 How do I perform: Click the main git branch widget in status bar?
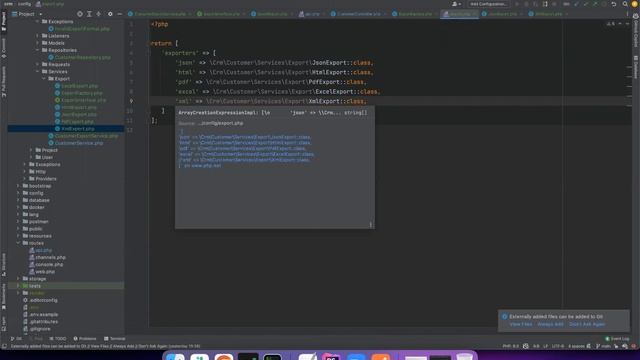603,346
